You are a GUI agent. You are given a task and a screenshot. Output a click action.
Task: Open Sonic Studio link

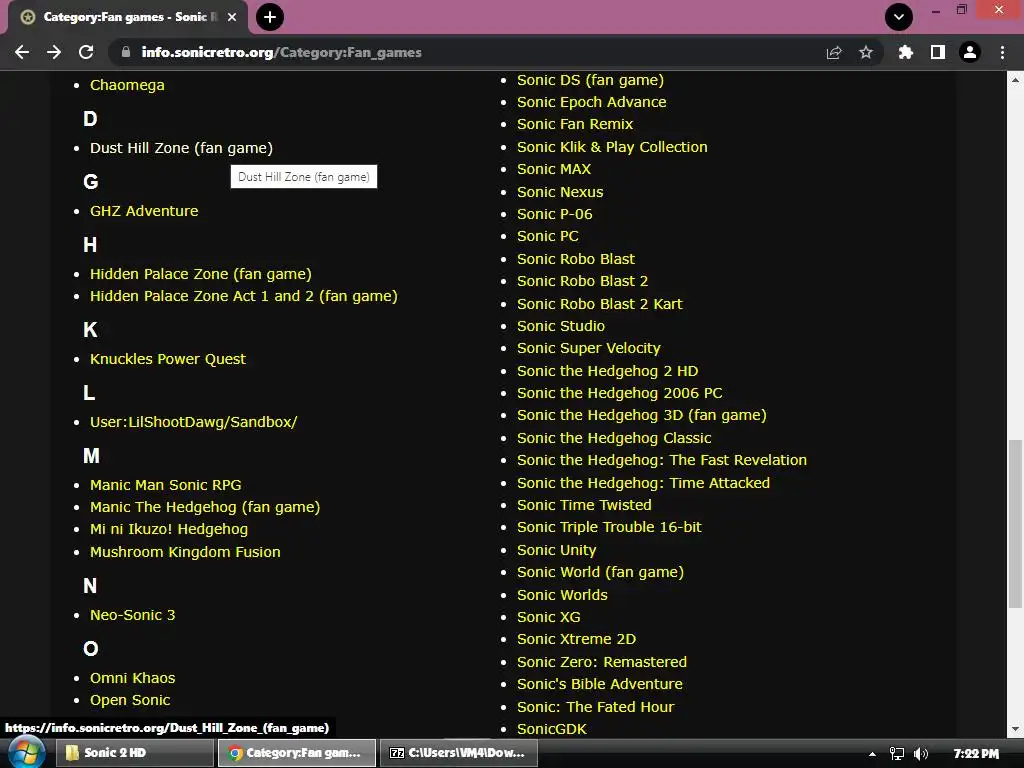click(x=561, y=326)
